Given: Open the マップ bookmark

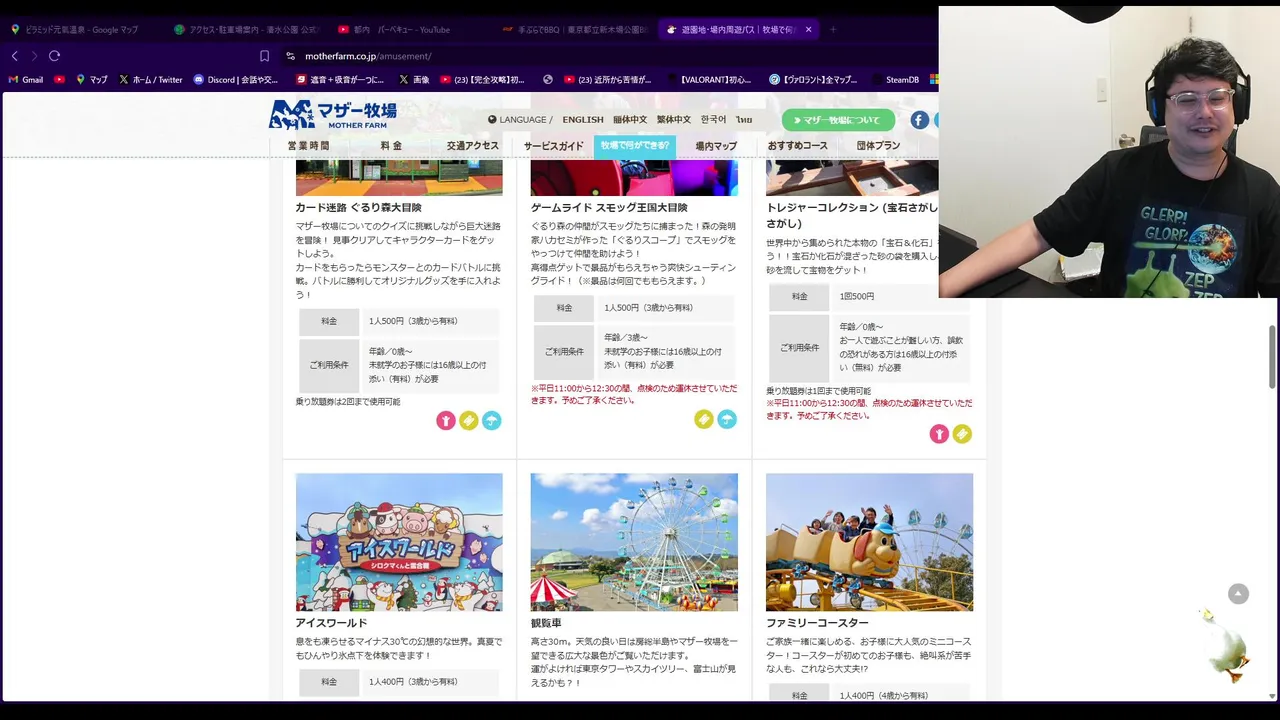Looking at the screenshot, I should [92, 79].
